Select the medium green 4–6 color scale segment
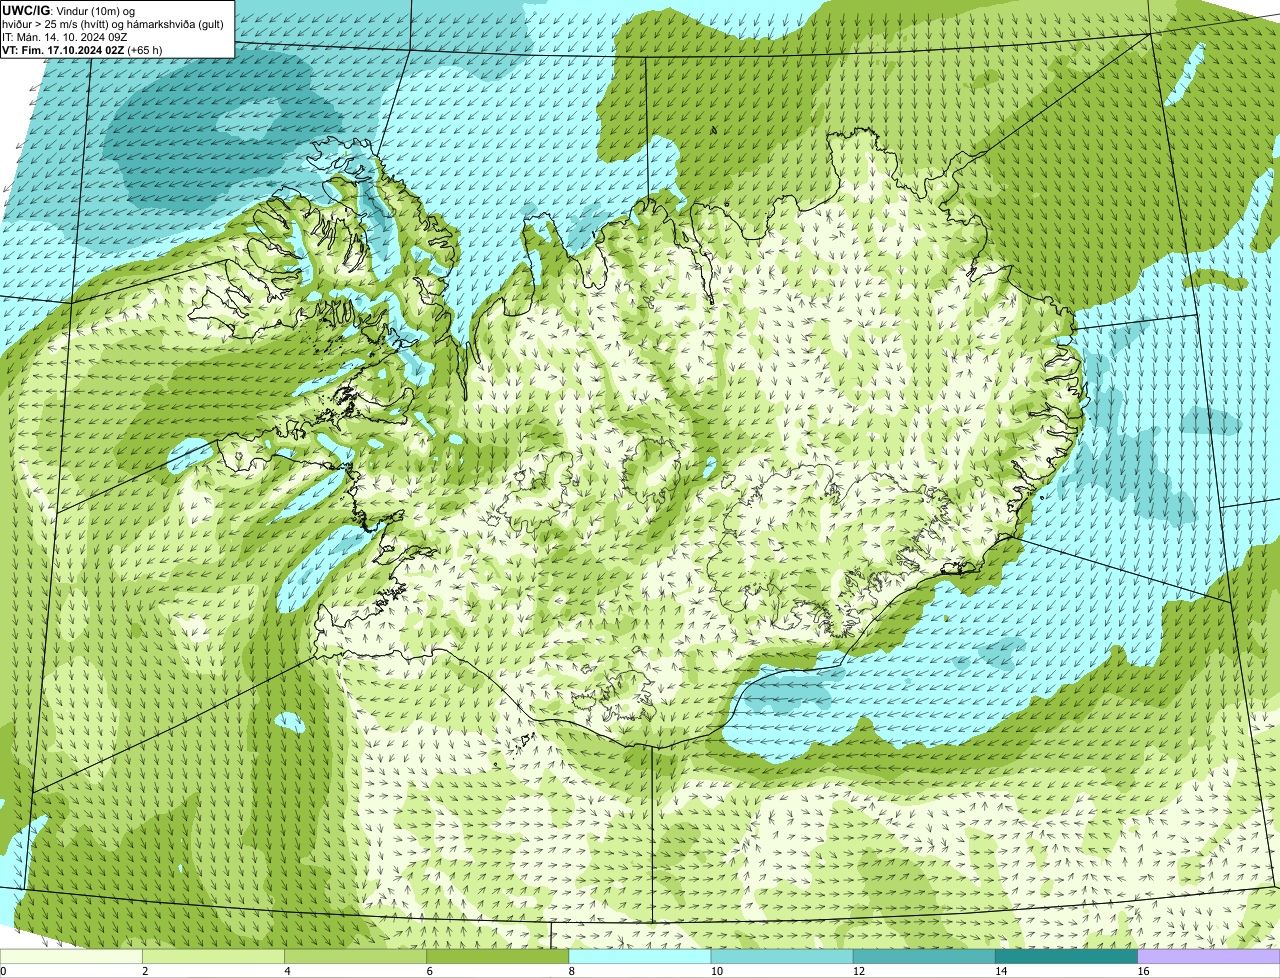The height and width of the screenshot is (978, 1280). click(356, 957)
